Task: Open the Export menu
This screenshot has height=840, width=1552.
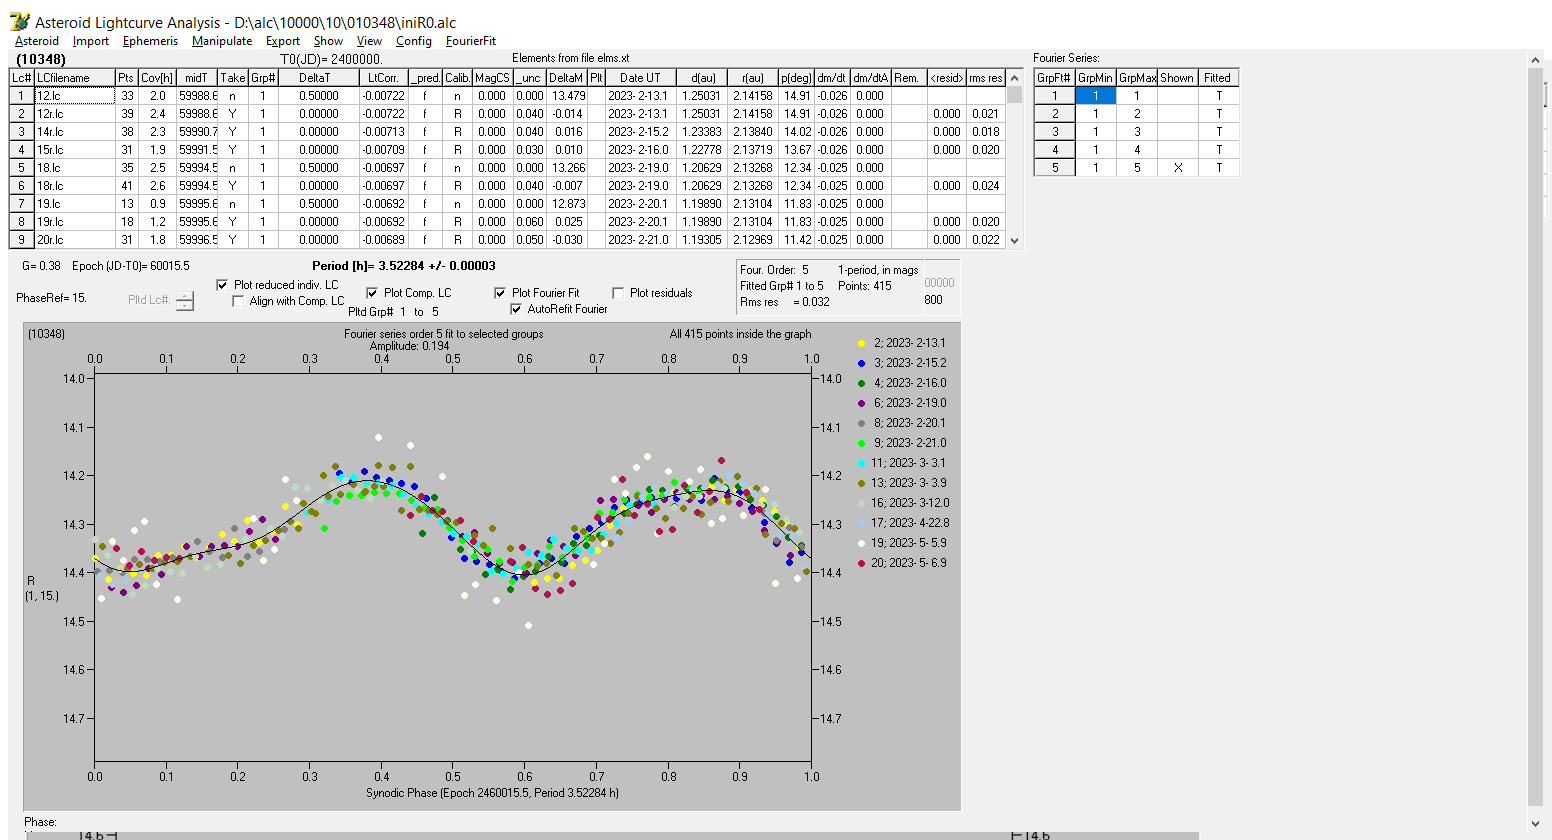Action: 283,41
